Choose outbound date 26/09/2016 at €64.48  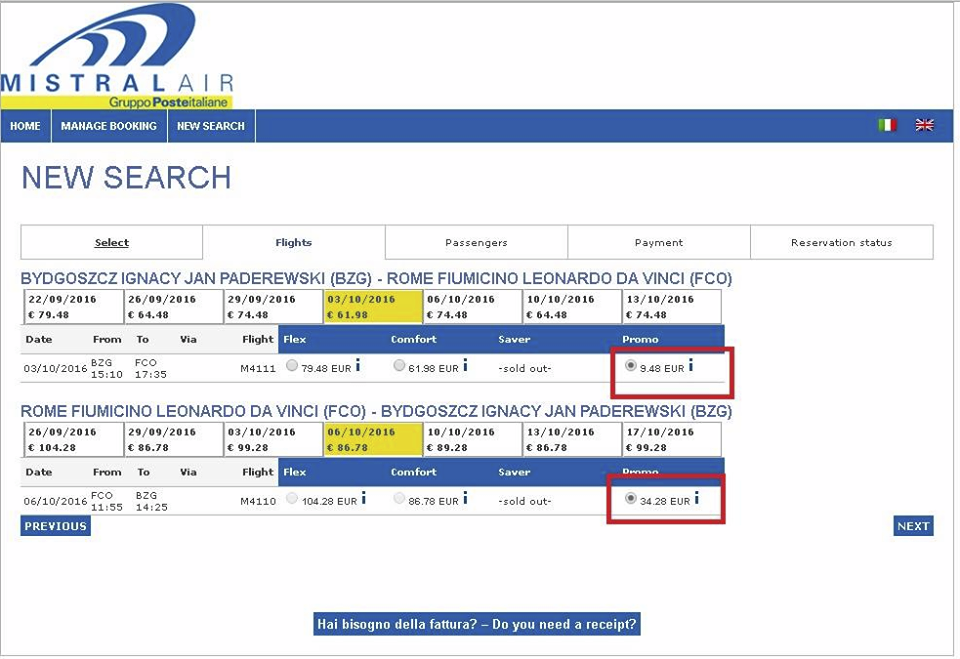pos(173,307)
